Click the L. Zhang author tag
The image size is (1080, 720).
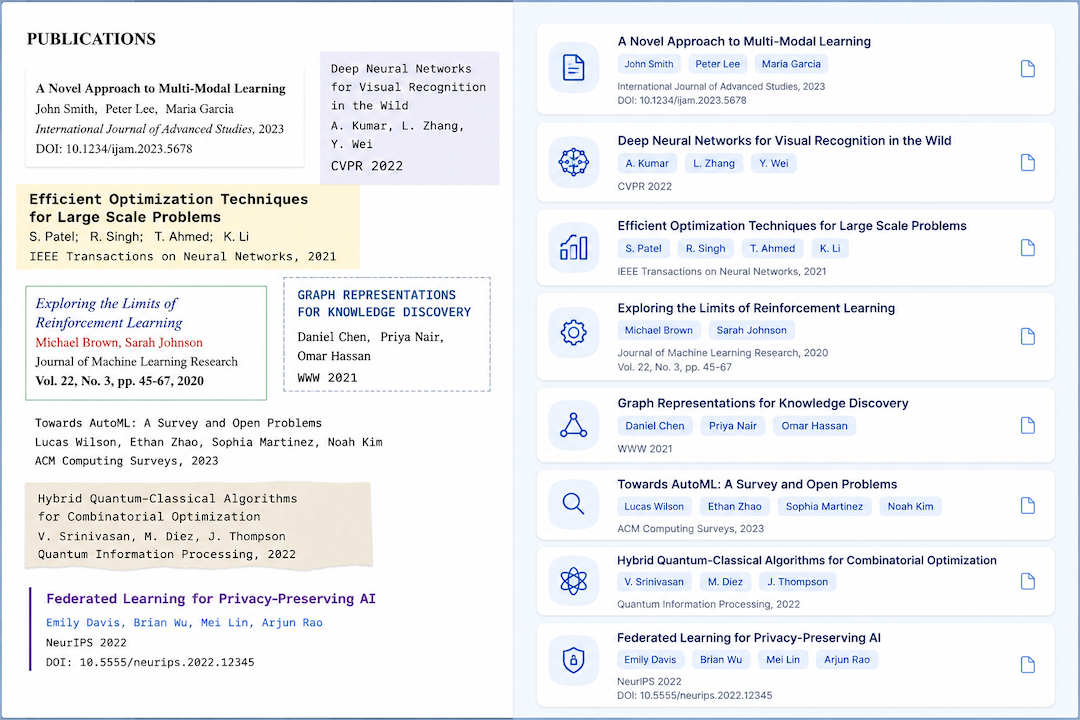[714, 163]
